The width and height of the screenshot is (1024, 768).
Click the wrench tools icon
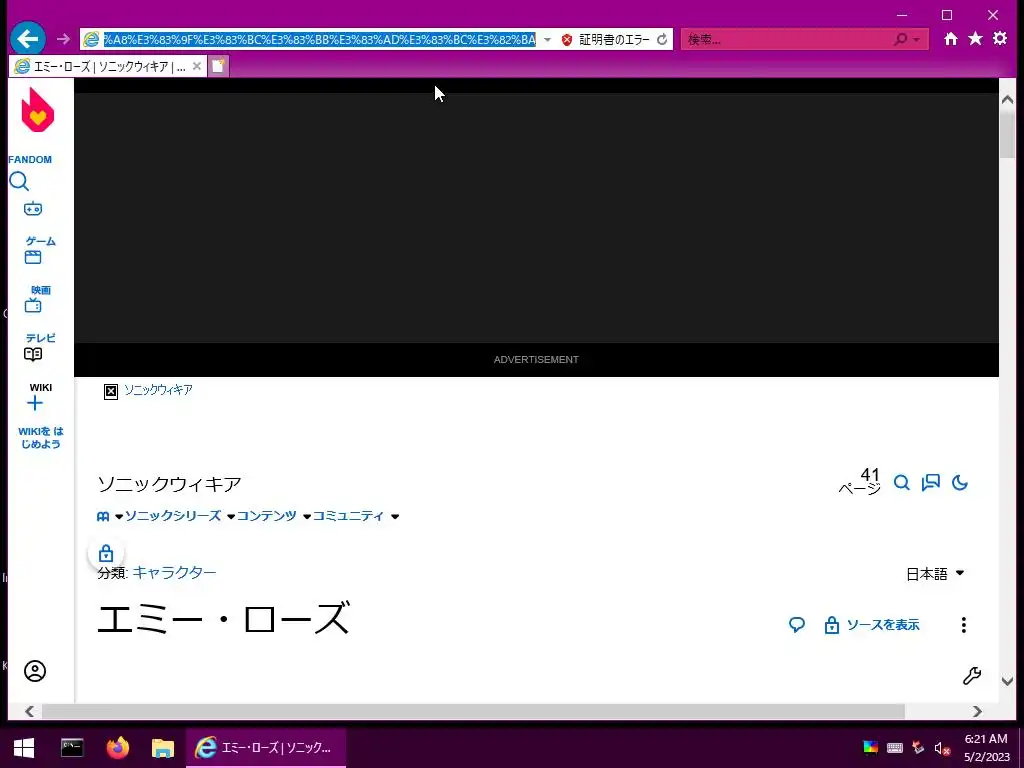point(972,675)
